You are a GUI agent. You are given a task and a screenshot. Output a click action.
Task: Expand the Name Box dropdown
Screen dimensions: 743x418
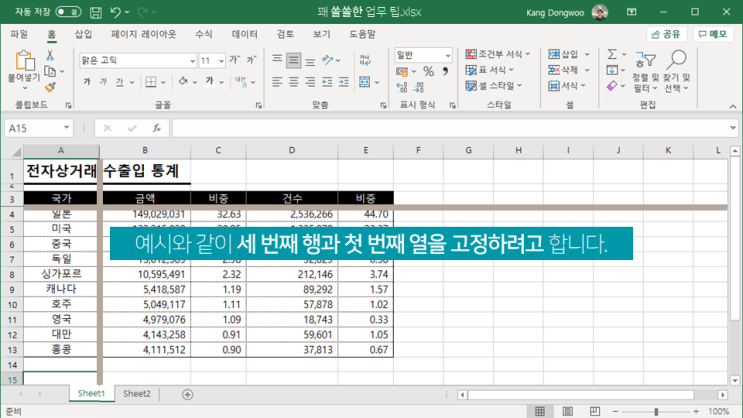point(66,127)
